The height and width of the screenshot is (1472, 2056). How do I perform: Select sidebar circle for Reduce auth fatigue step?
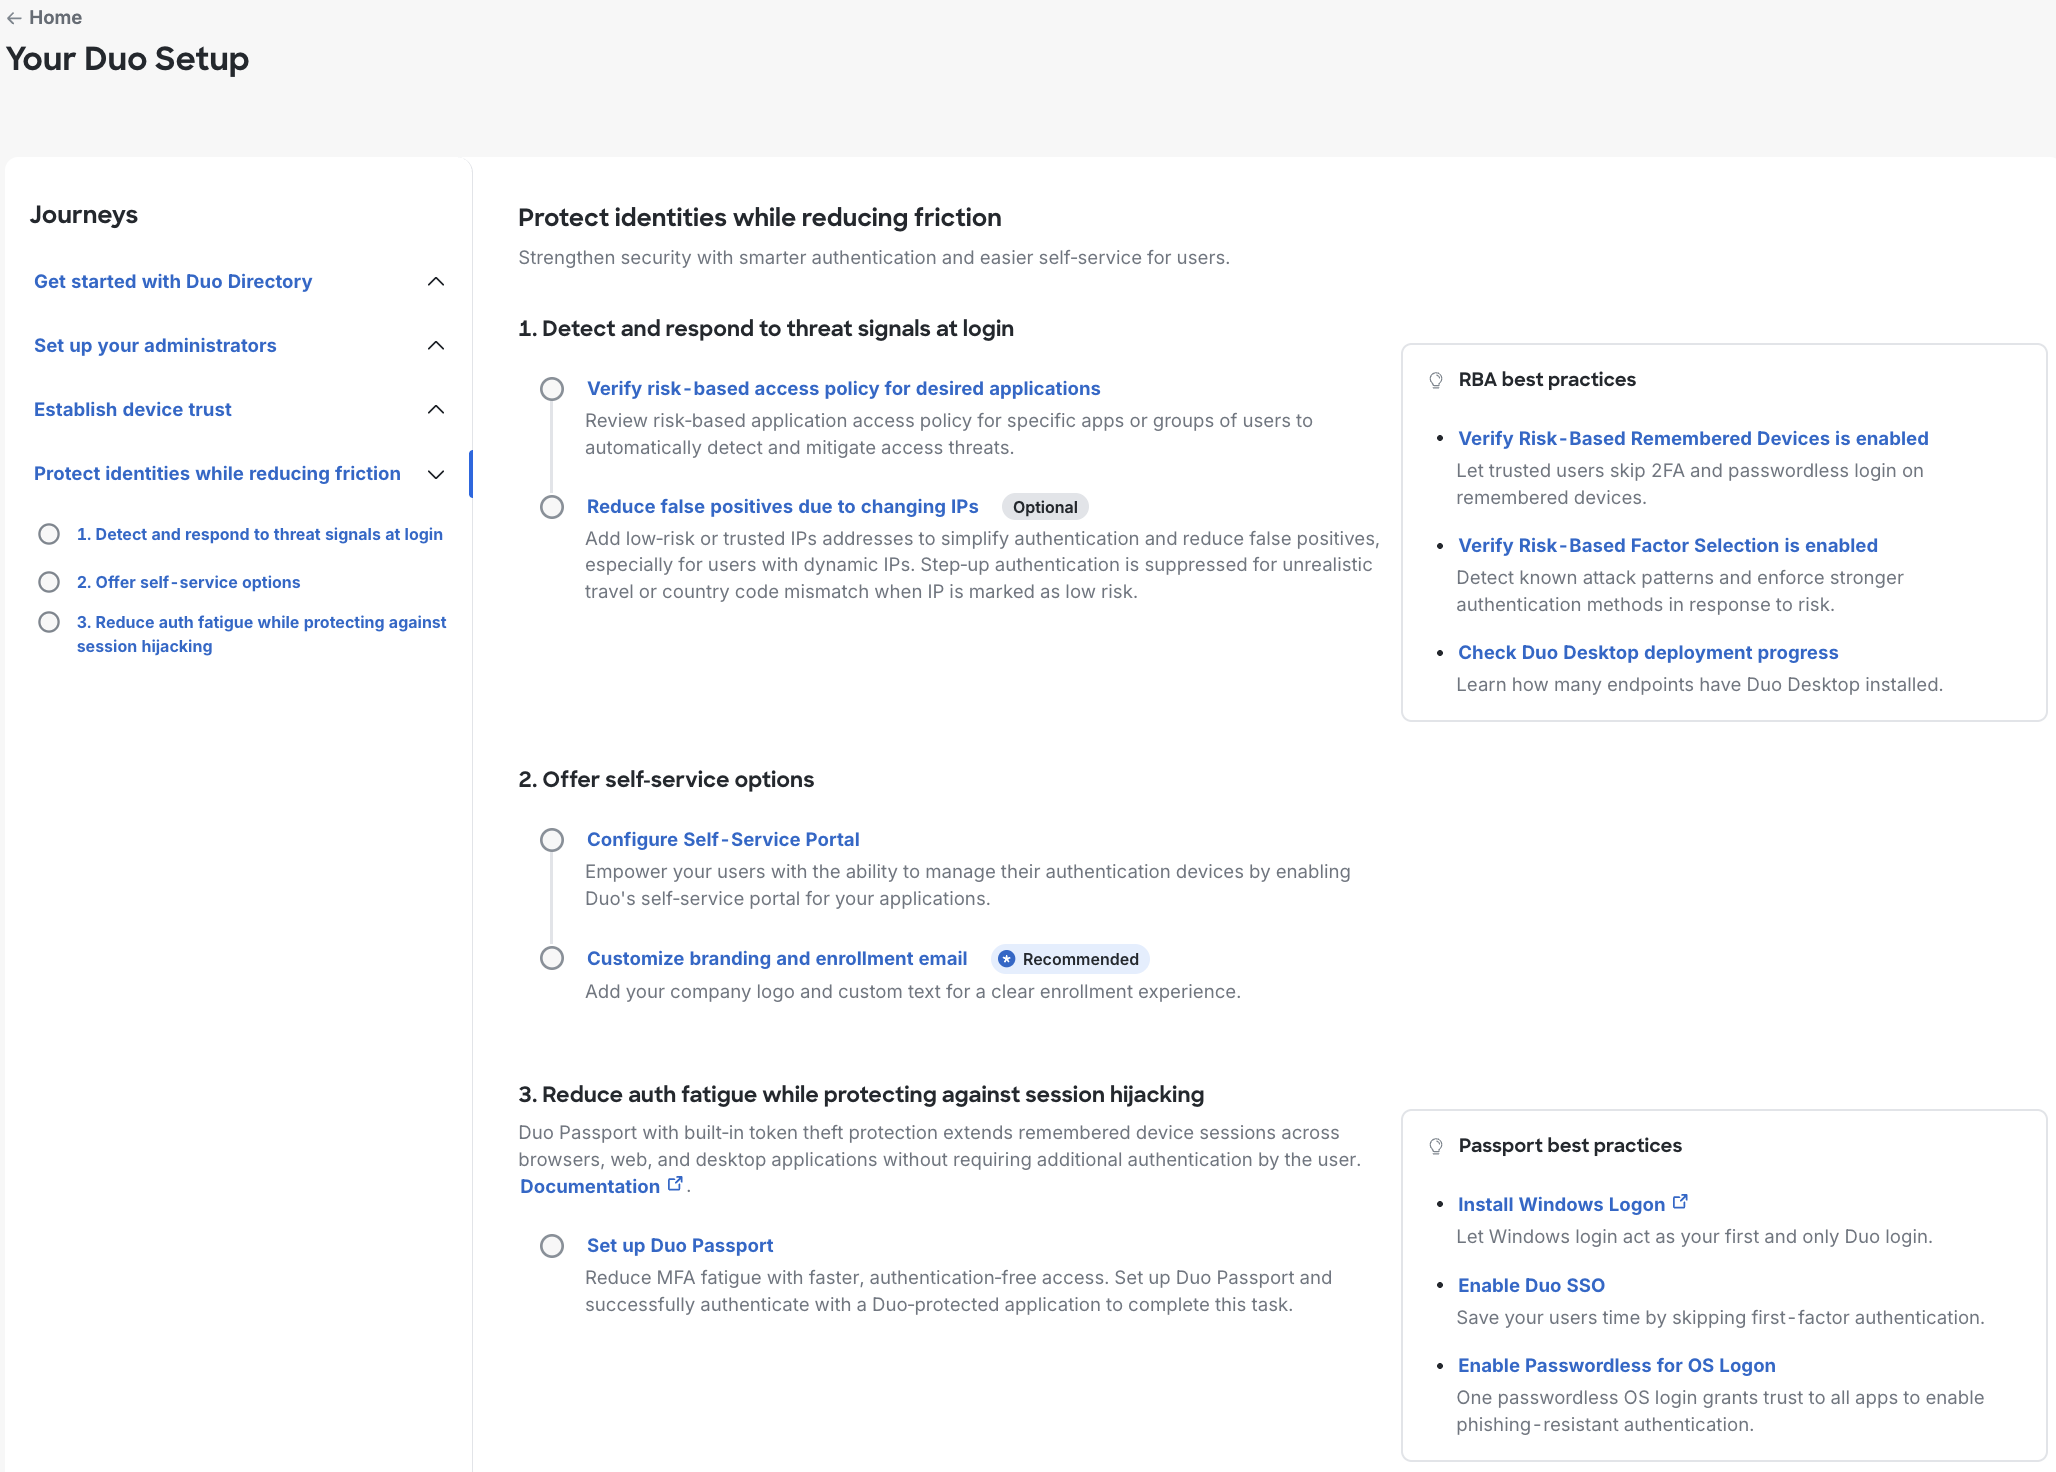click(x=49, y=622)
